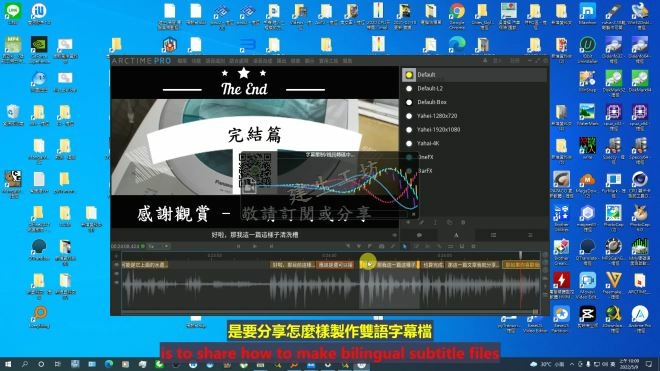Open the NVIDIA GeForce Experience desktop icon
Viewport: 660px width, 371px height.
tap(39, 49)
